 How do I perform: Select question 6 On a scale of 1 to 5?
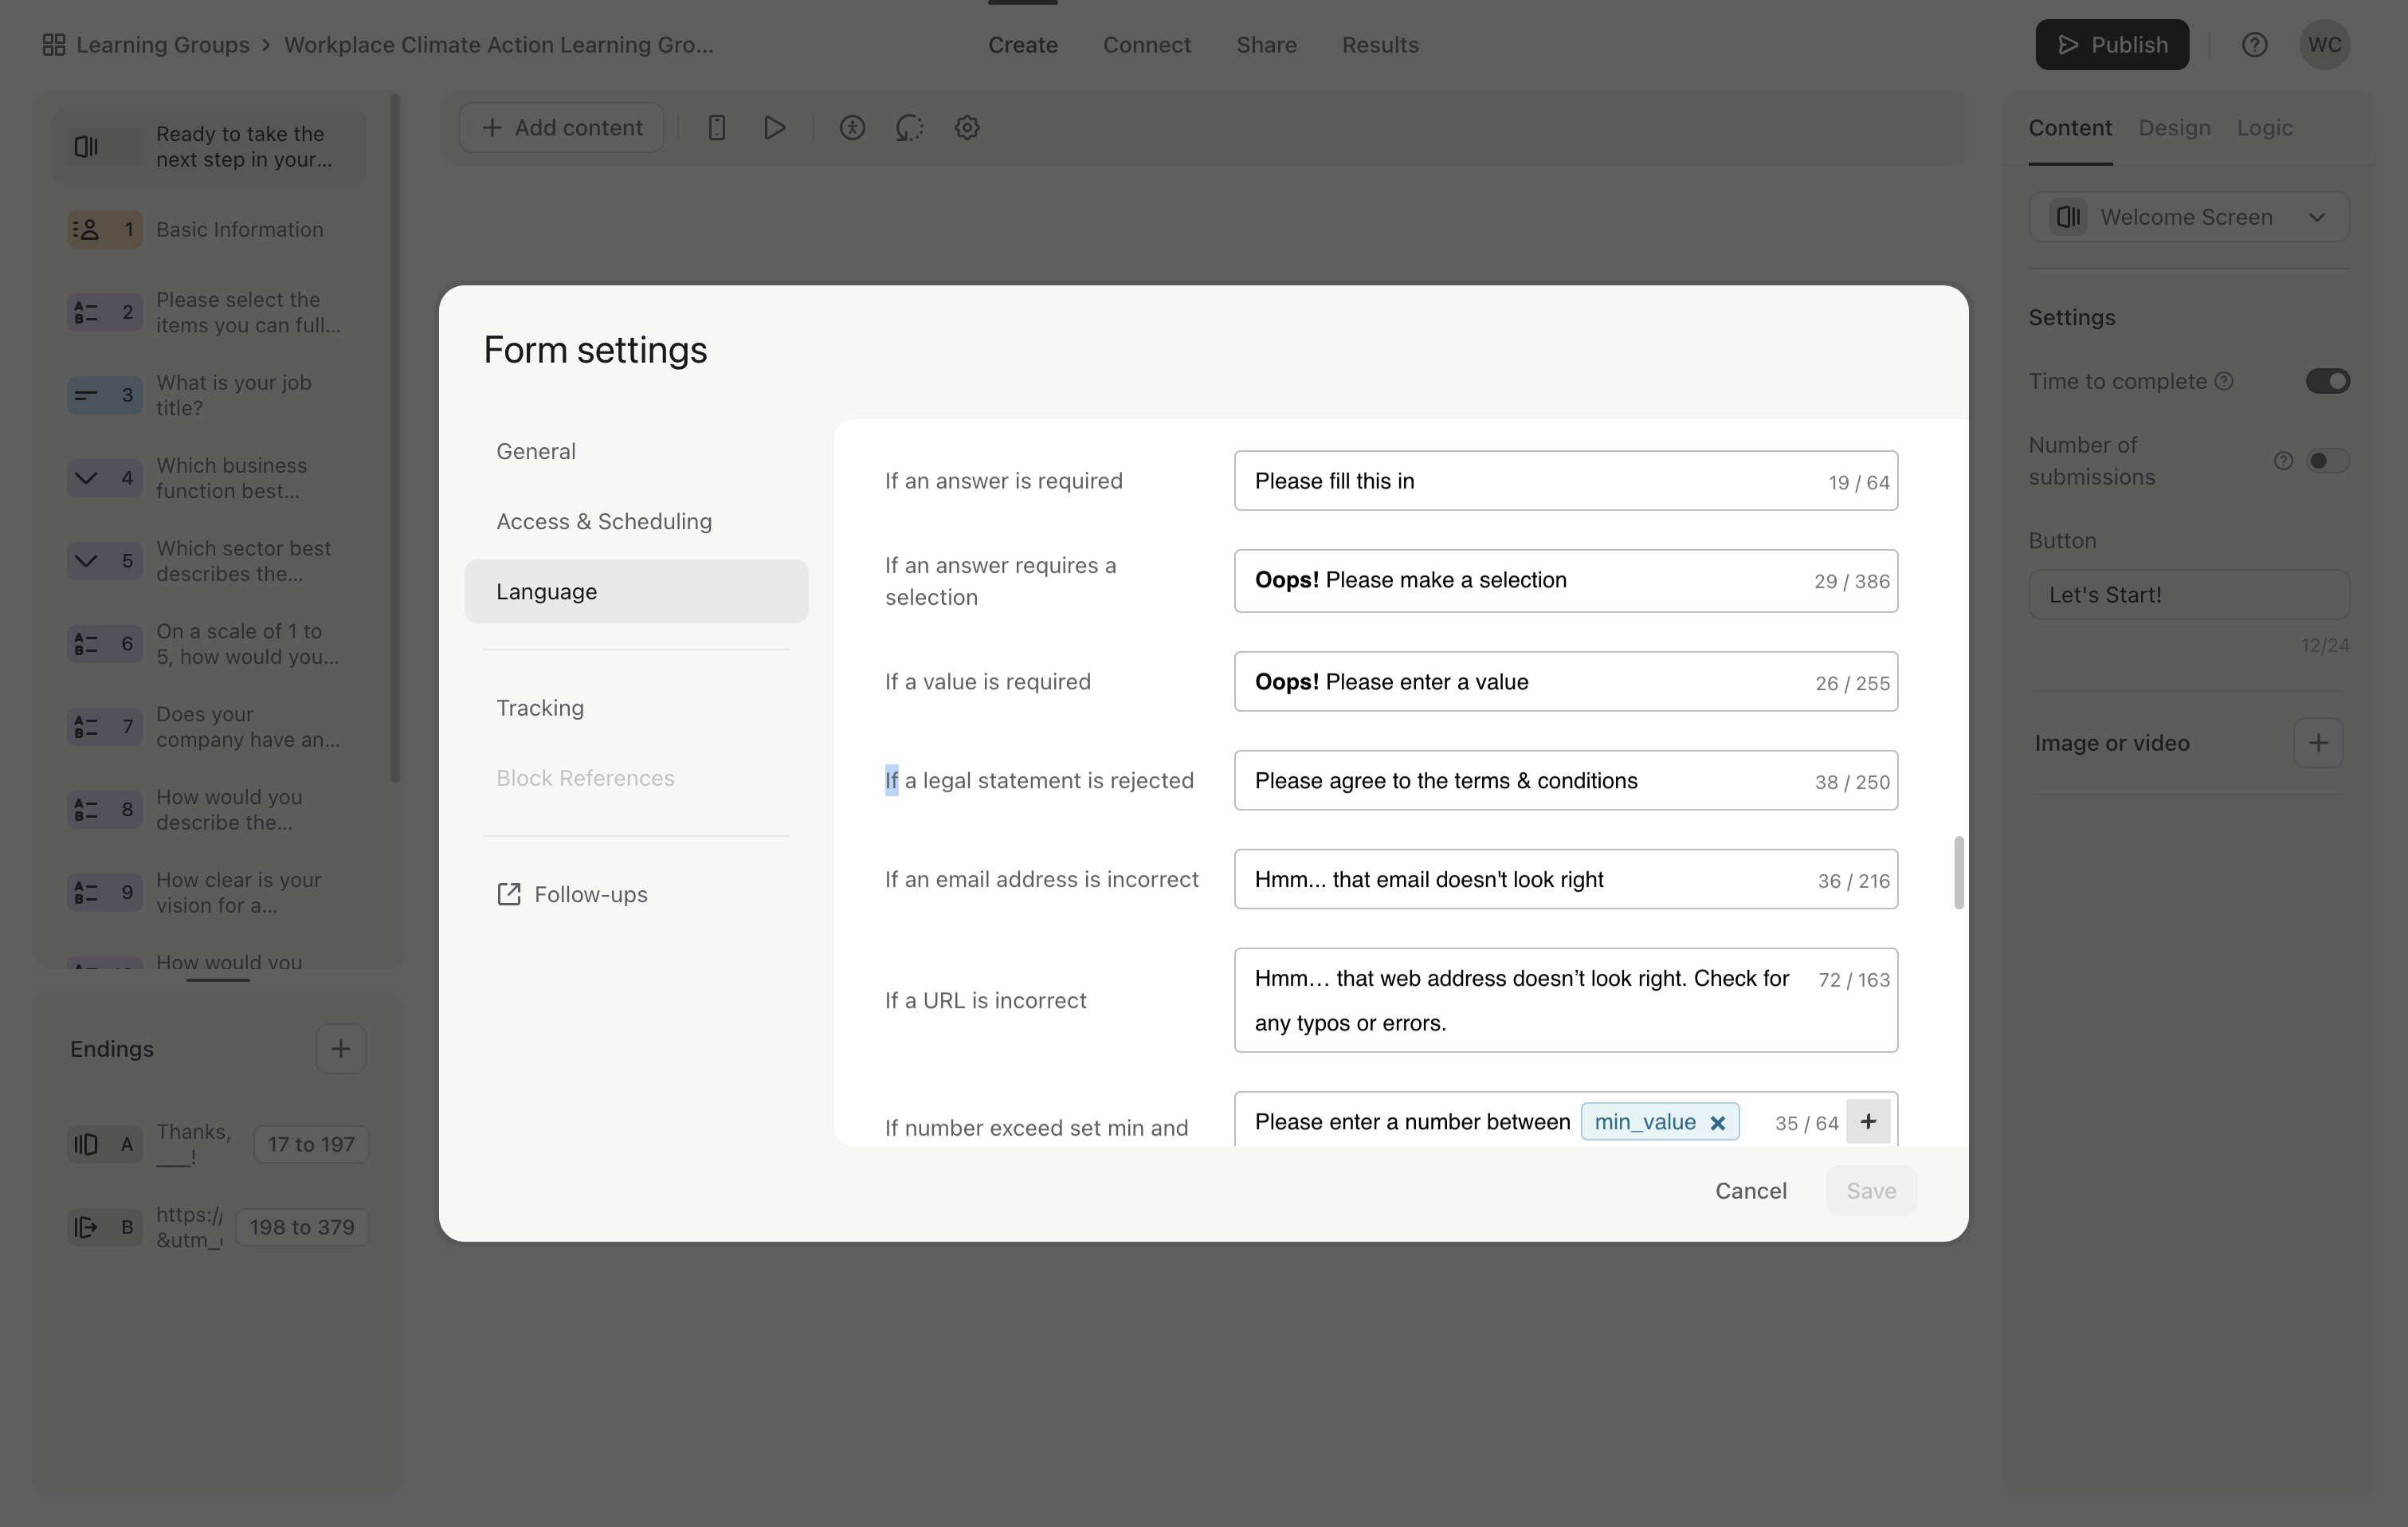point(209,644)
